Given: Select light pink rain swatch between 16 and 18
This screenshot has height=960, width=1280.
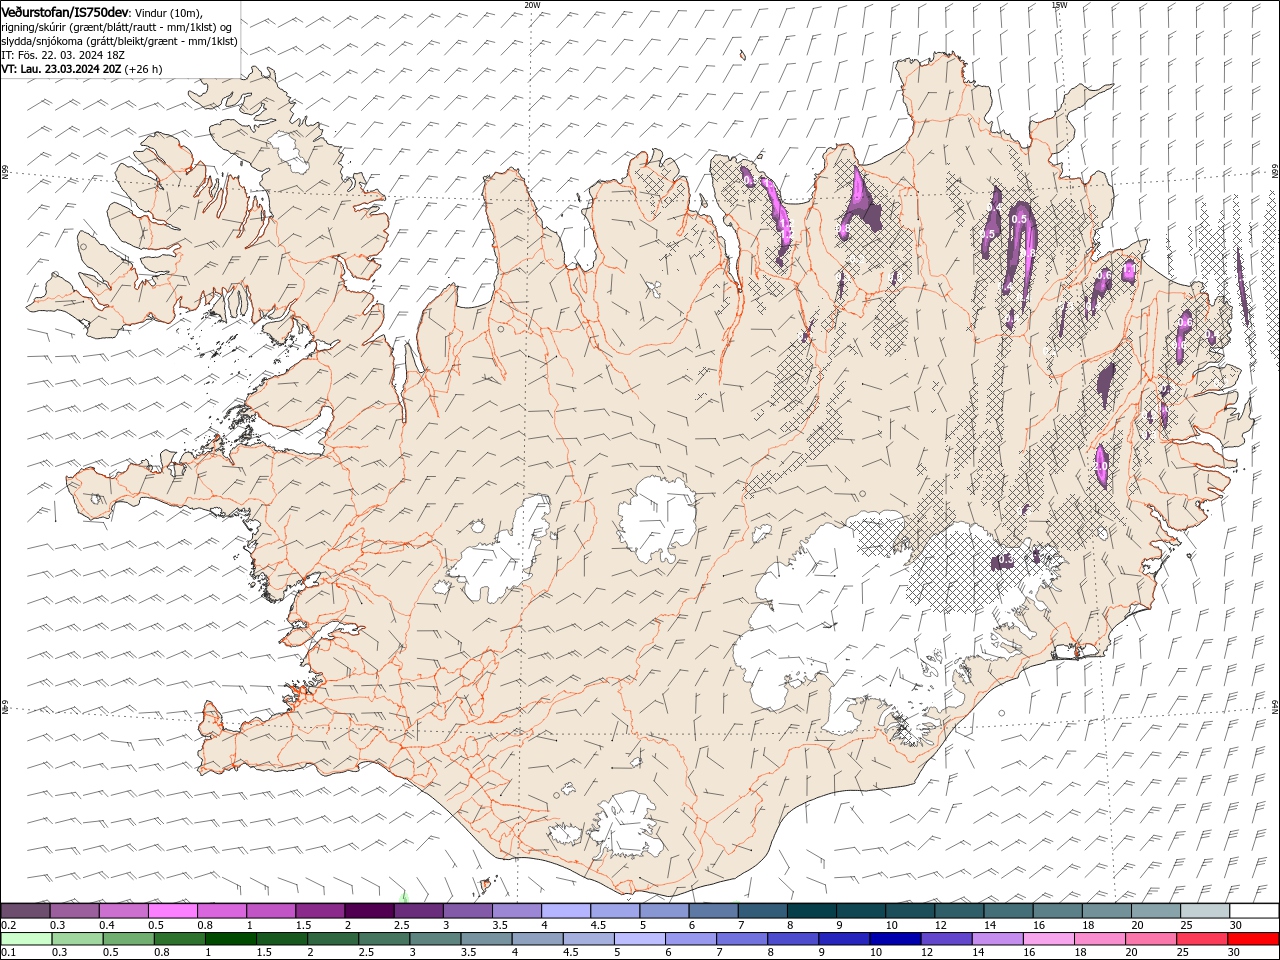Looking at the screenshot, I should click(x=1049, y=939).
